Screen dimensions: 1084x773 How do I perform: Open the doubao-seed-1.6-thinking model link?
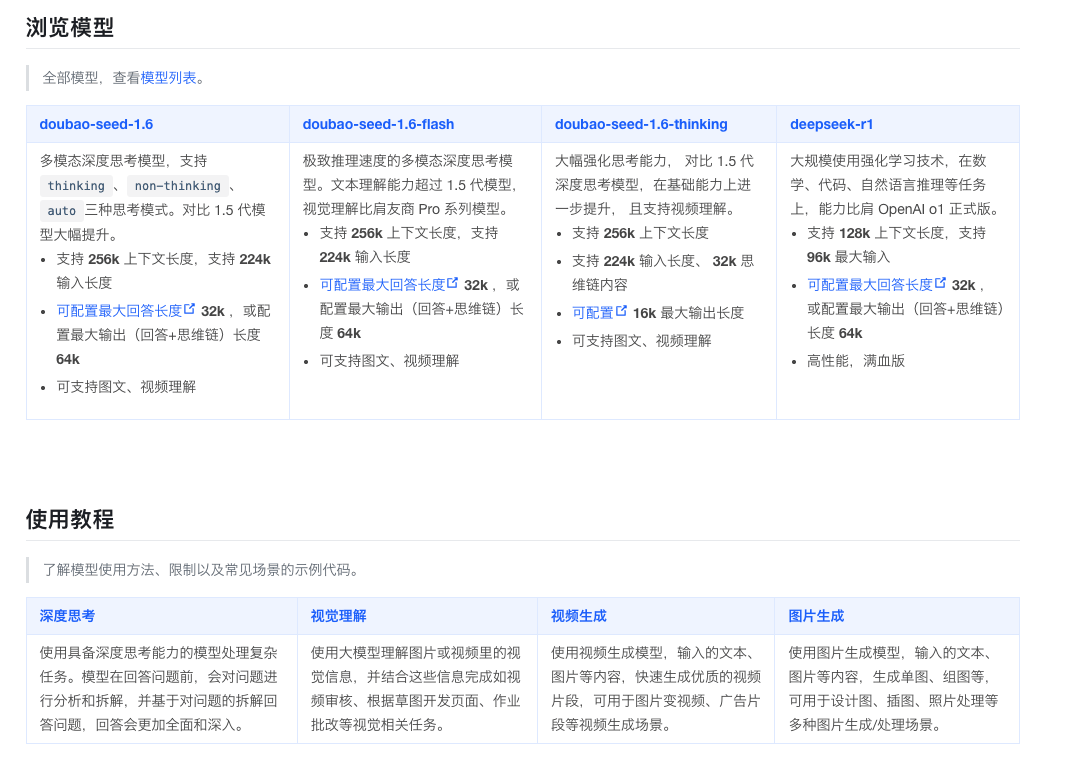click(641, 124)
